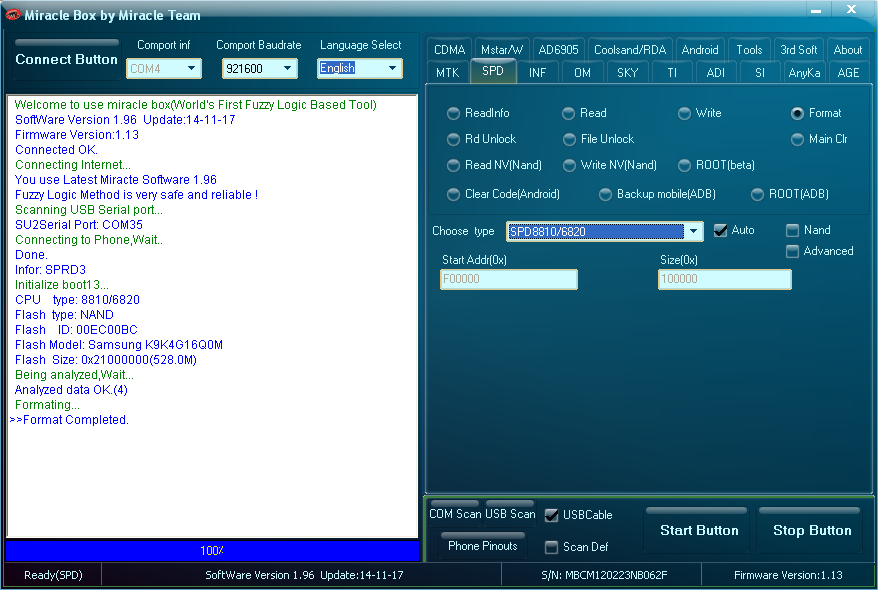The height and width of the screenshot is (590, 878).
Task: Minimize the Miracle Box window
Action: pyautogui.click(x=816, y=11)
